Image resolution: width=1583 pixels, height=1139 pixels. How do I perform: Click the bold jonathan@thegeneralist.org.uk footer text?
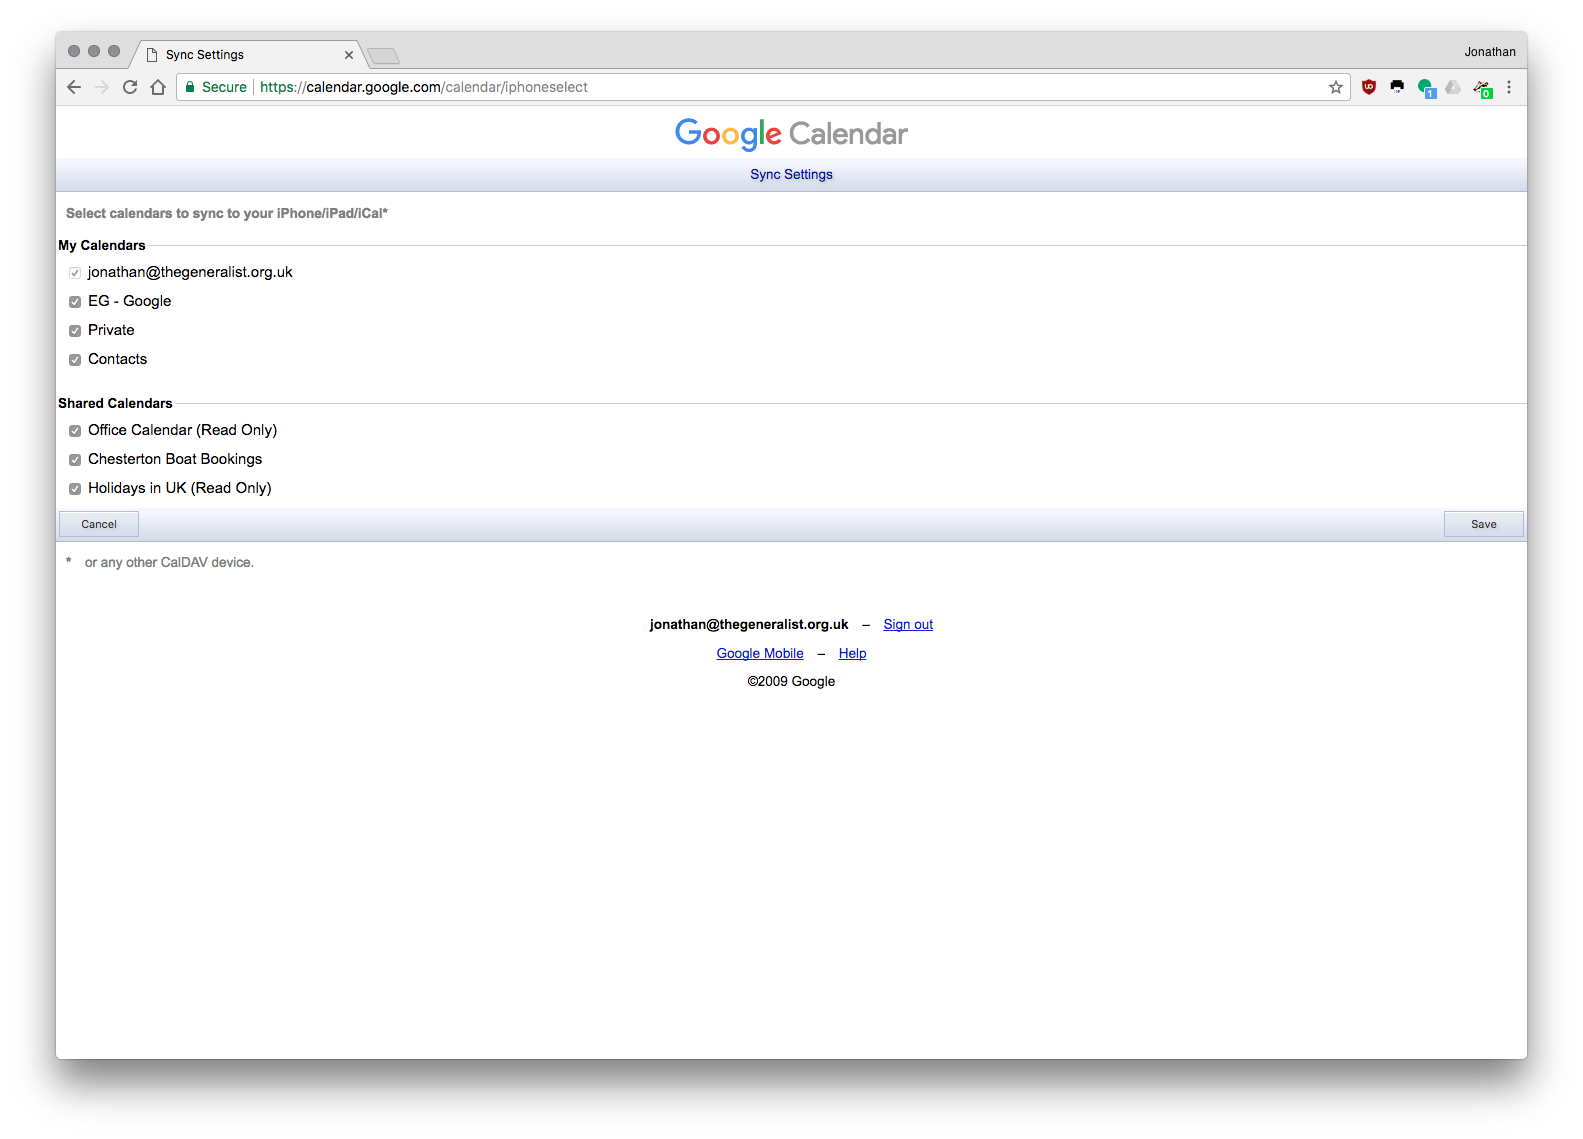pyautogui.click(x=749, y=624)
